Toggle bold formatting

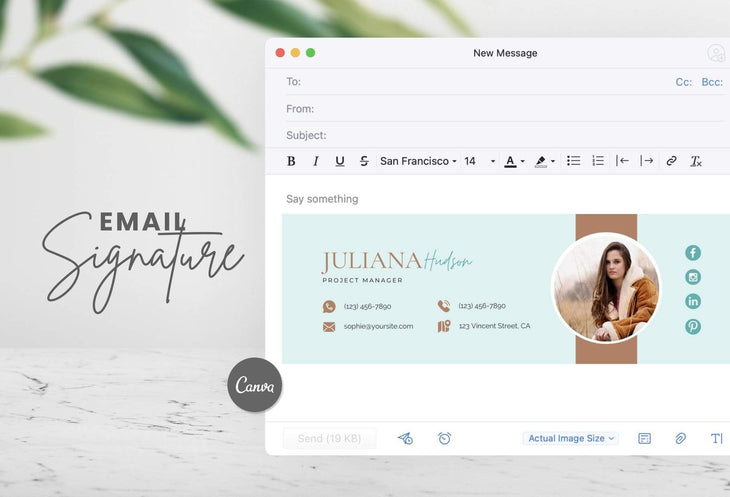coord(291,161)
